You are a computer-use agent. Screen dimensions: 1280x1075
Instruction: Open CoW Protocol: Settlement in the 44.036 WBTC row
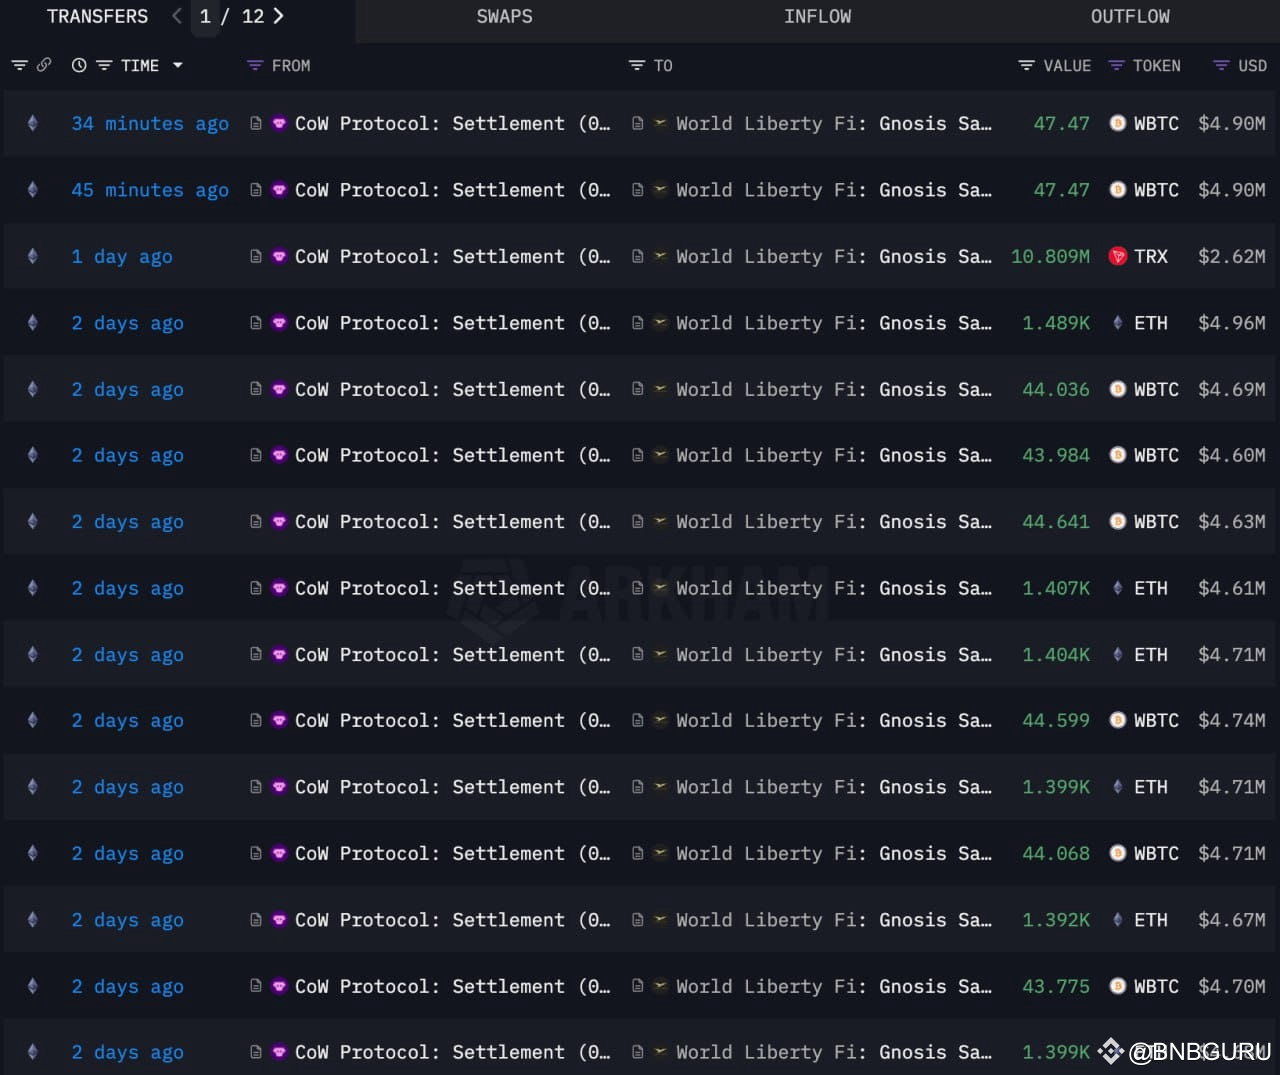452,389
